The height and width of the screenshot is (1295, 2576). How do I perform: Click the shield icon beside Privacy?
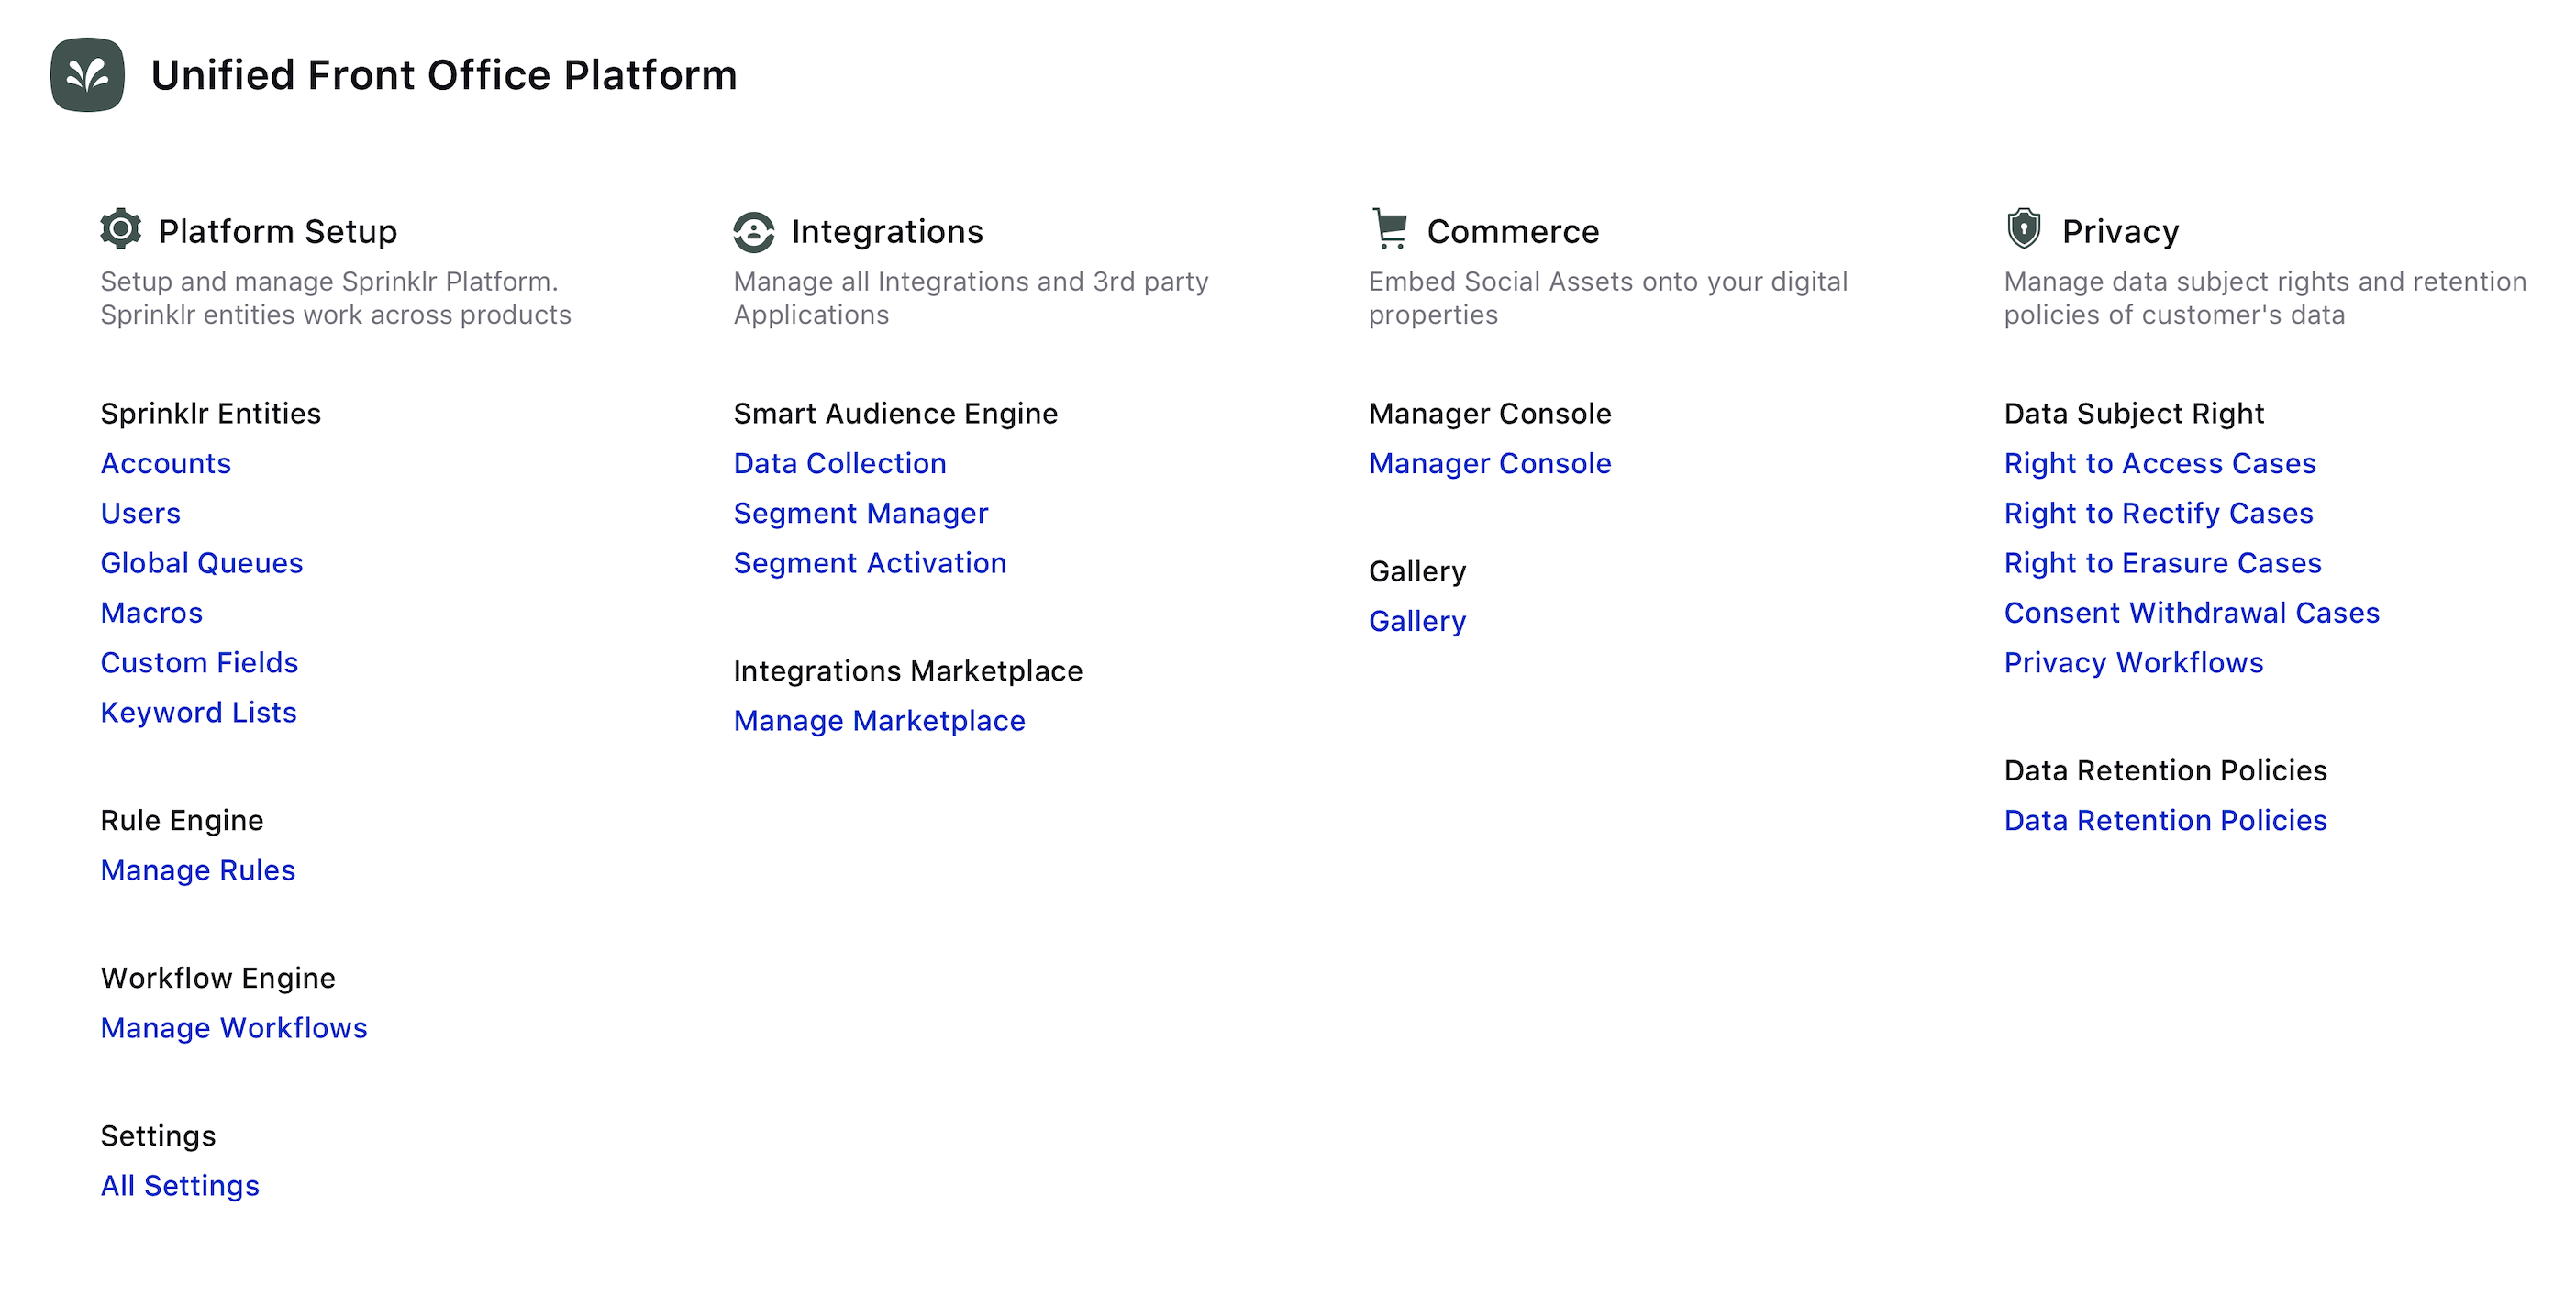(x=2024, y=229)
